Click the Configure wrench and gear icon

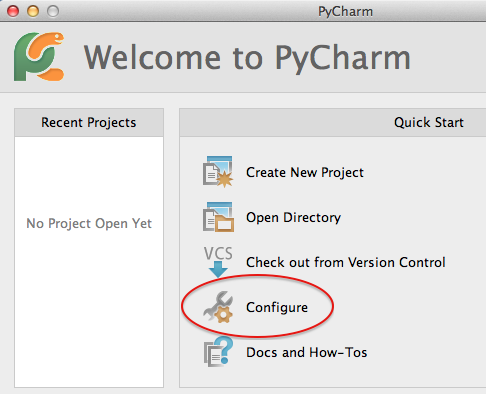(x=218, y=307)
